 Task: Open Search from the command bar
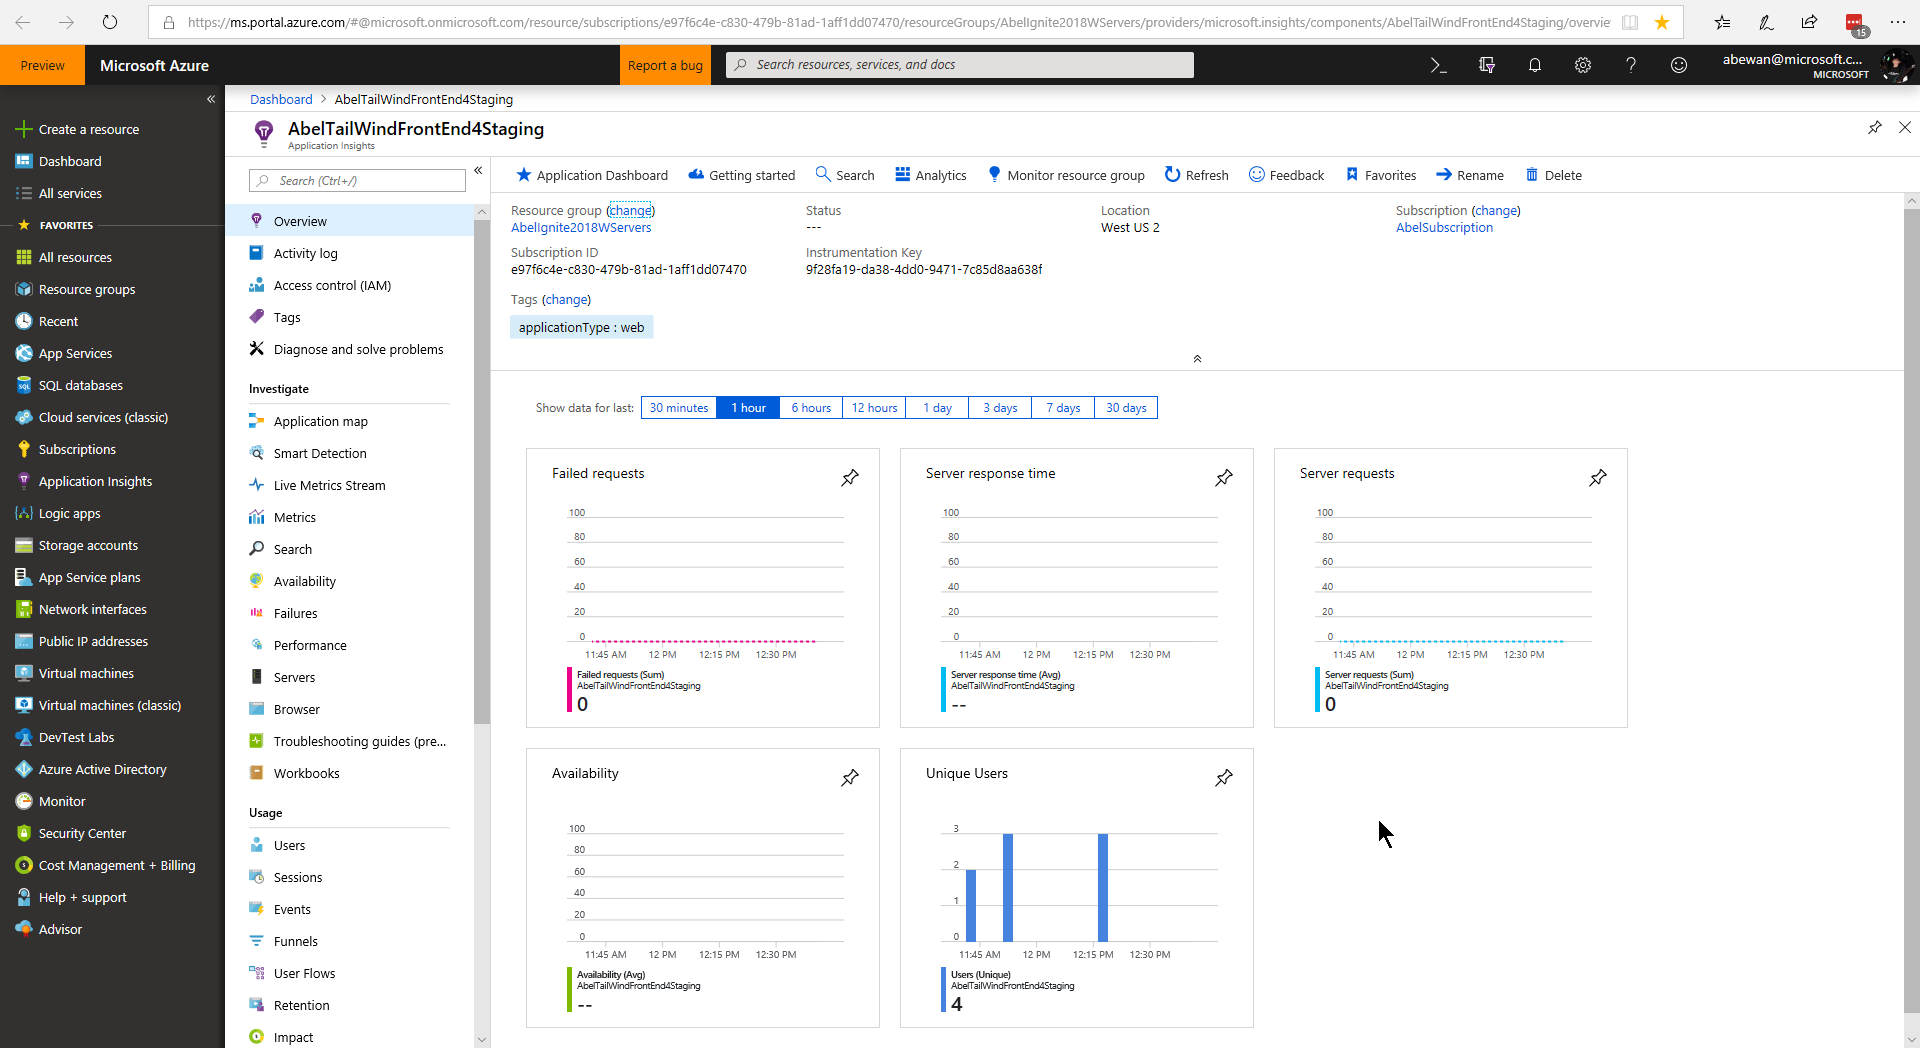pos(845,175)
